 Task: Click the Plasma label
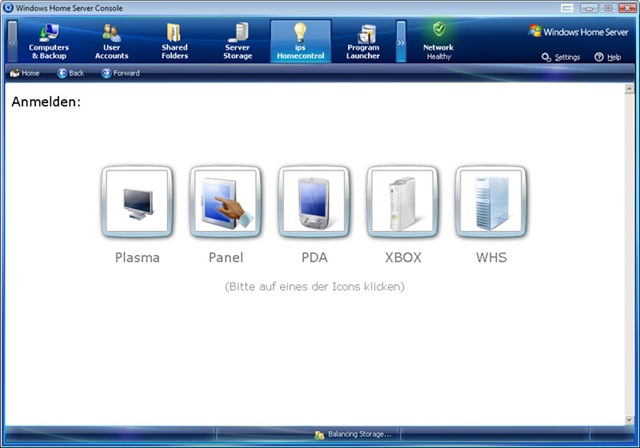137,257
